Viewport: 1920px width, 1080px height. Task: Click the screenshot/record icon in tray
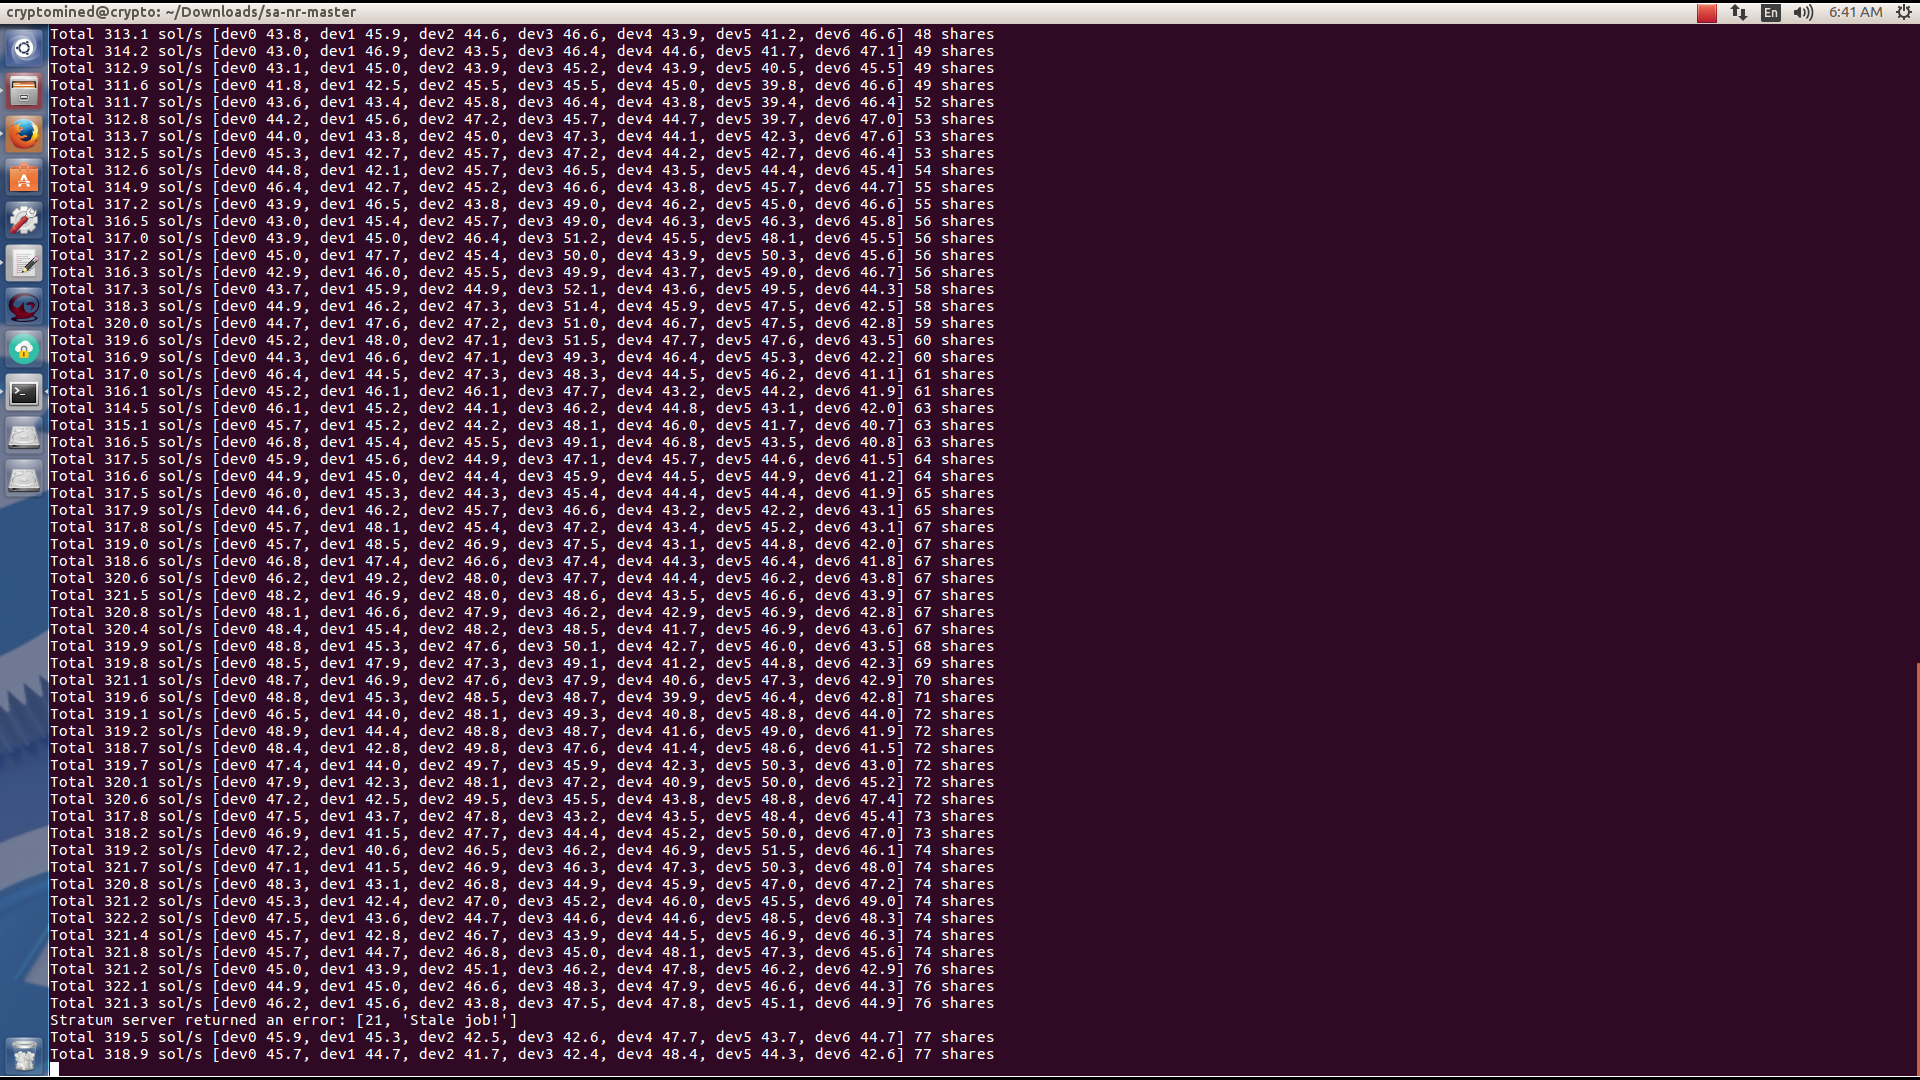pos(1705,12)
